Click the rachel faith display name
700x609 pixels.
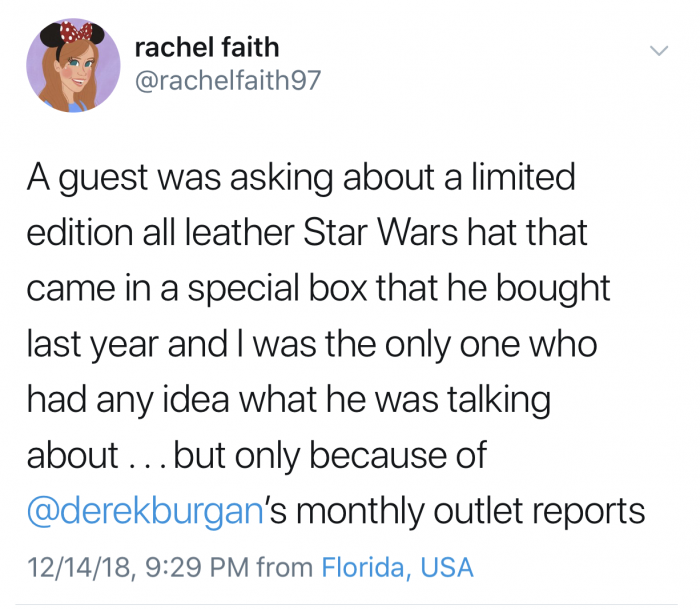point(207,47)
